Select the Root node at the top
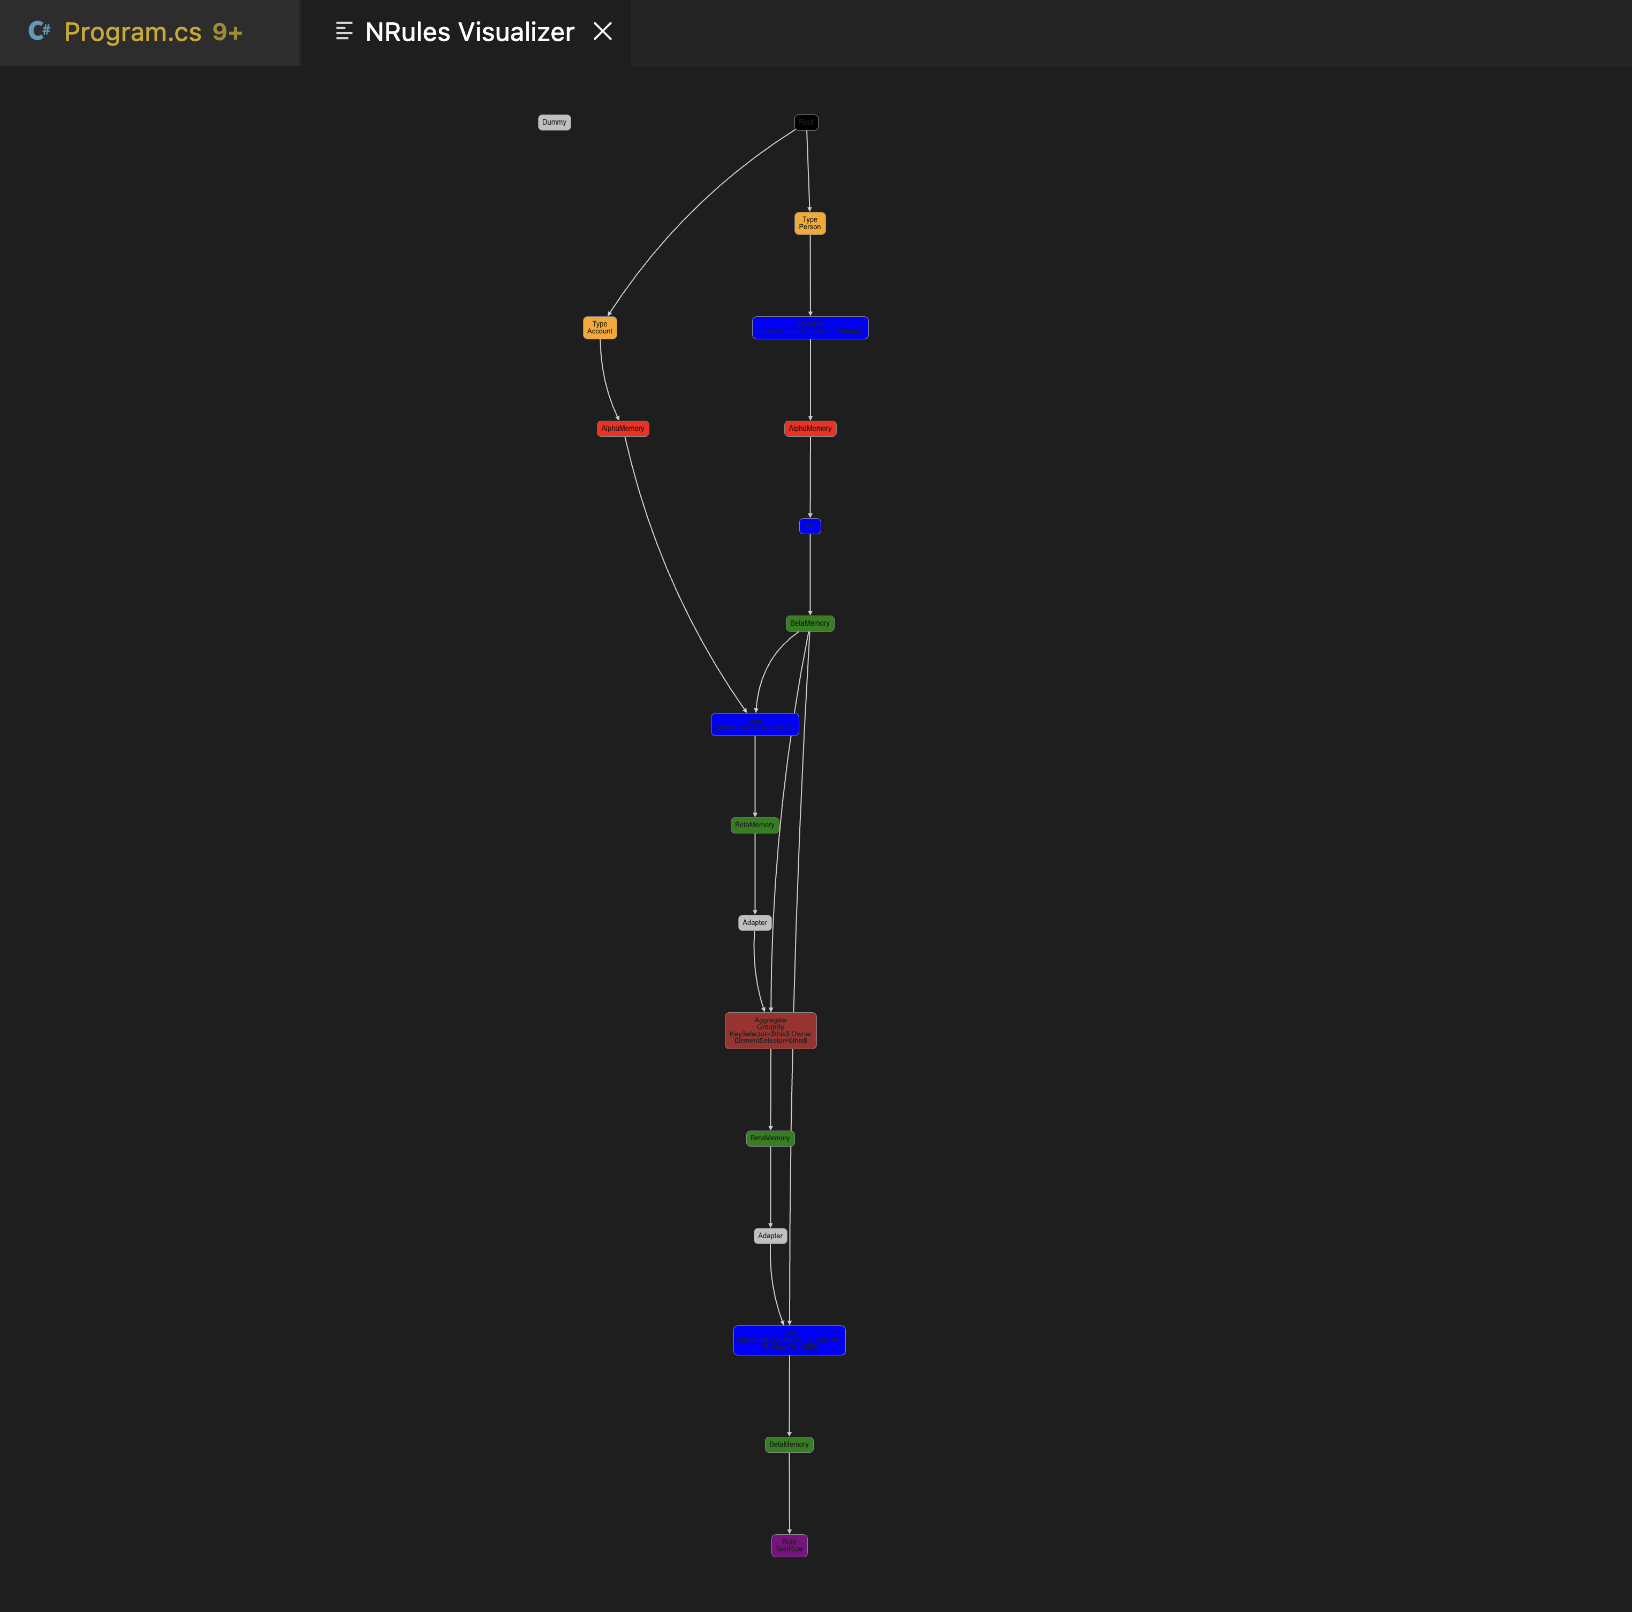1632x1612 pixels. (x=806, y=122)
